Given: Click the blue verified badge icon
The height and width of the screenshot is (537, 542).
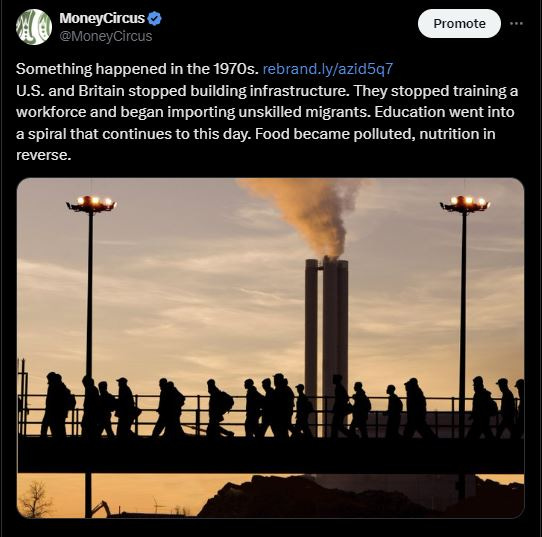Looking at the screenshot, I should point(155,18).
